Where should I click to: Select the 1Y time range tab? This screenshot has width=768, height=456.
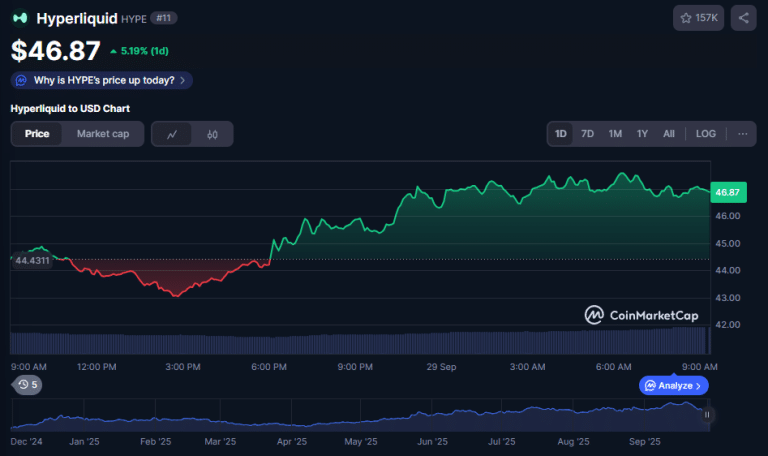point(642,134)
